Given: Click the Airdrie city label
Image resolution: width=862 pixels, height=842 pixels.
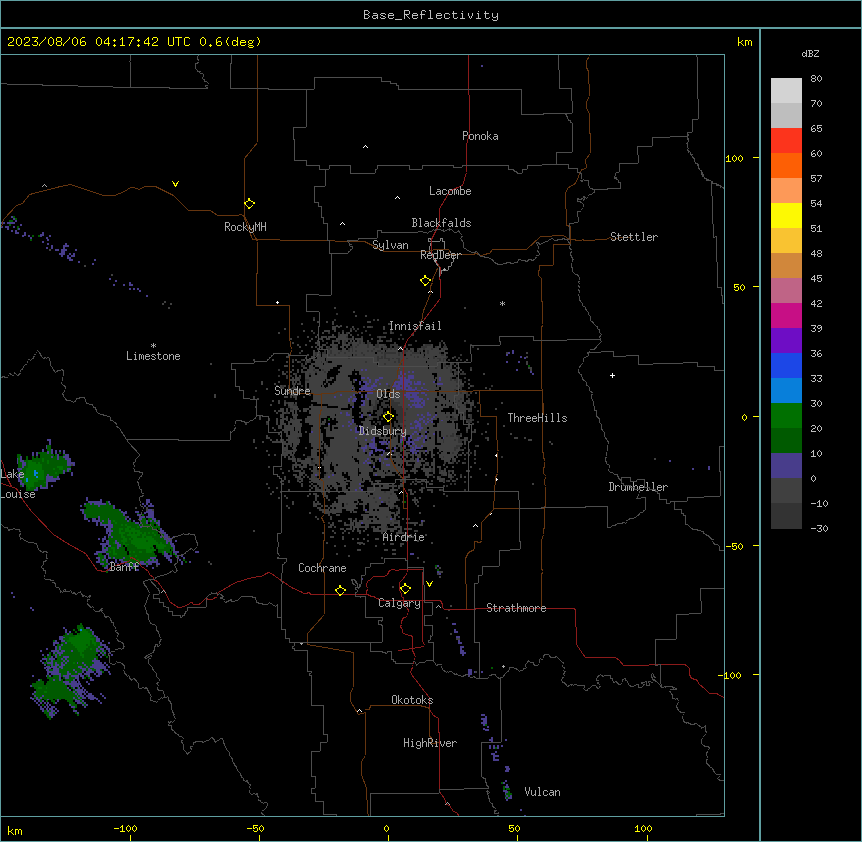Looking at the screenshot, I should (x=404, y=537).
